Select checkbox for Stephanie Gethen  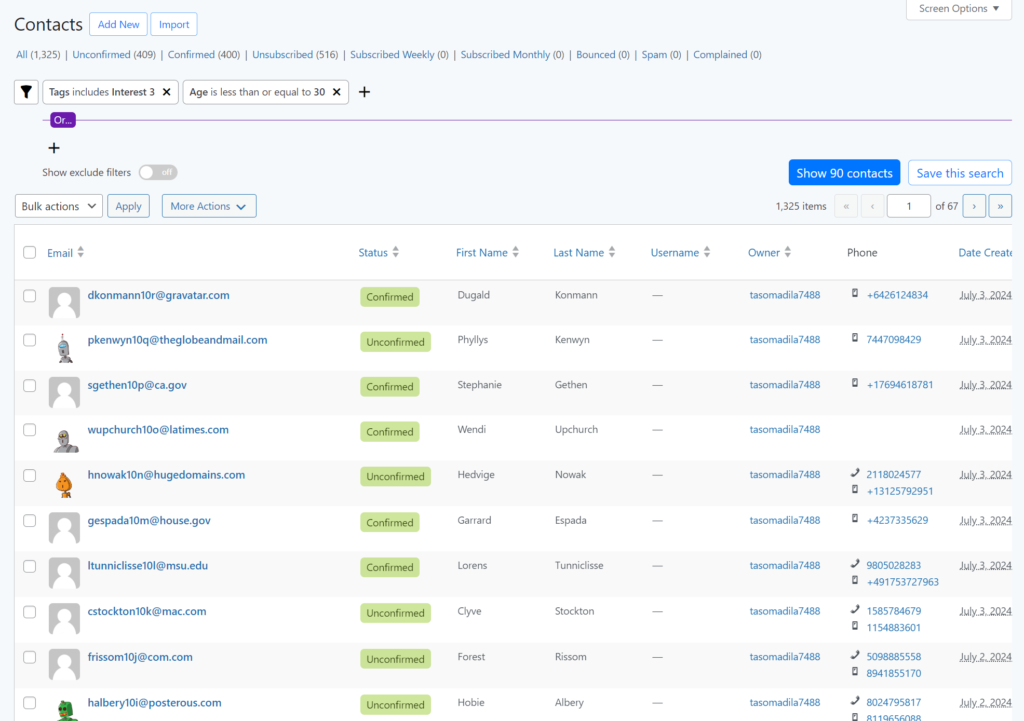coord(29,385)
